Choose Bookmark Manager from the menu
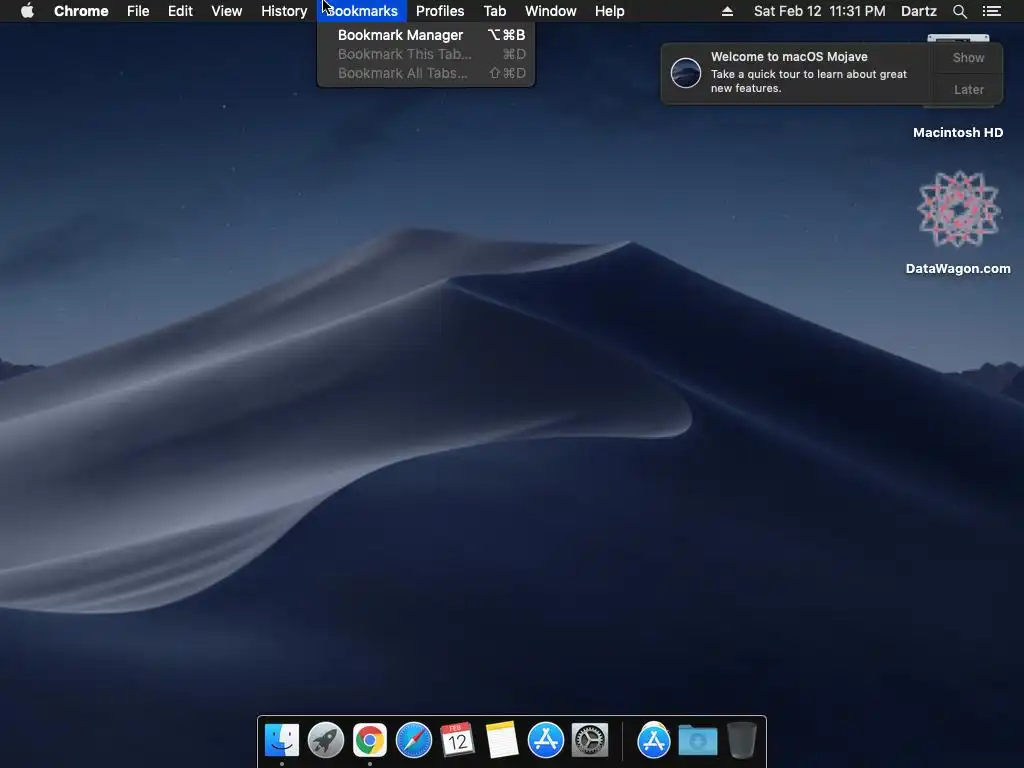 [x=426, y=35]
